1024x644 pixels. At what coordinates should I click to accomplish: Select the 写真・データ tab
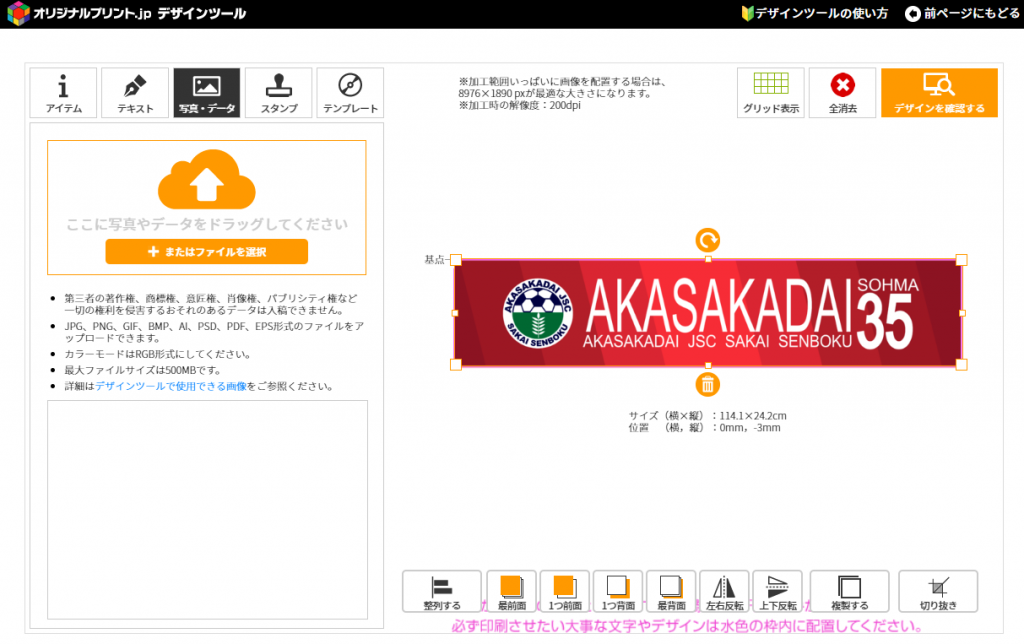(x=207, y=93)
